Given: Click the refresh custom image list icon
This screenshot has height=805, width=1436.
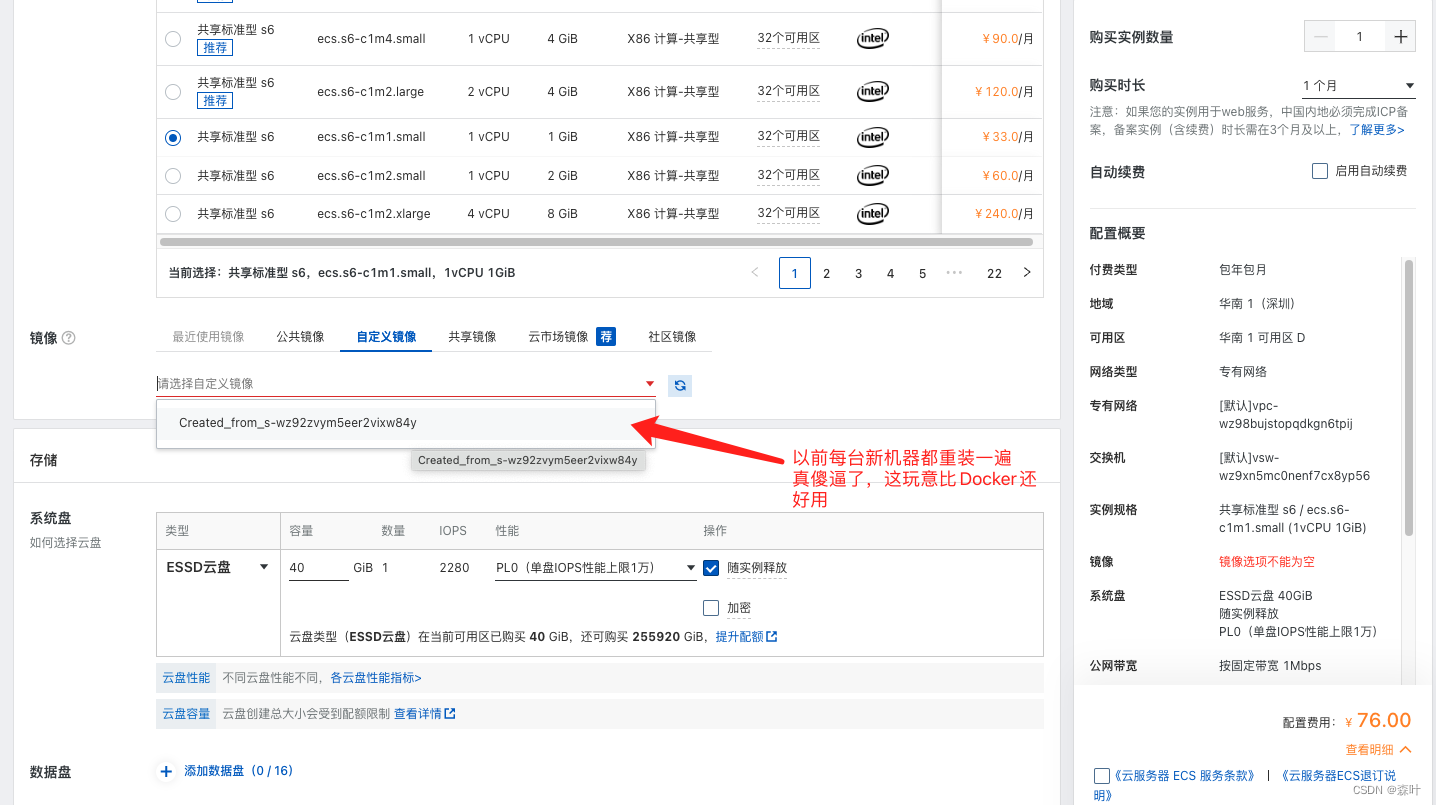Looking at the screenshot, I should (x=680, y=385).
